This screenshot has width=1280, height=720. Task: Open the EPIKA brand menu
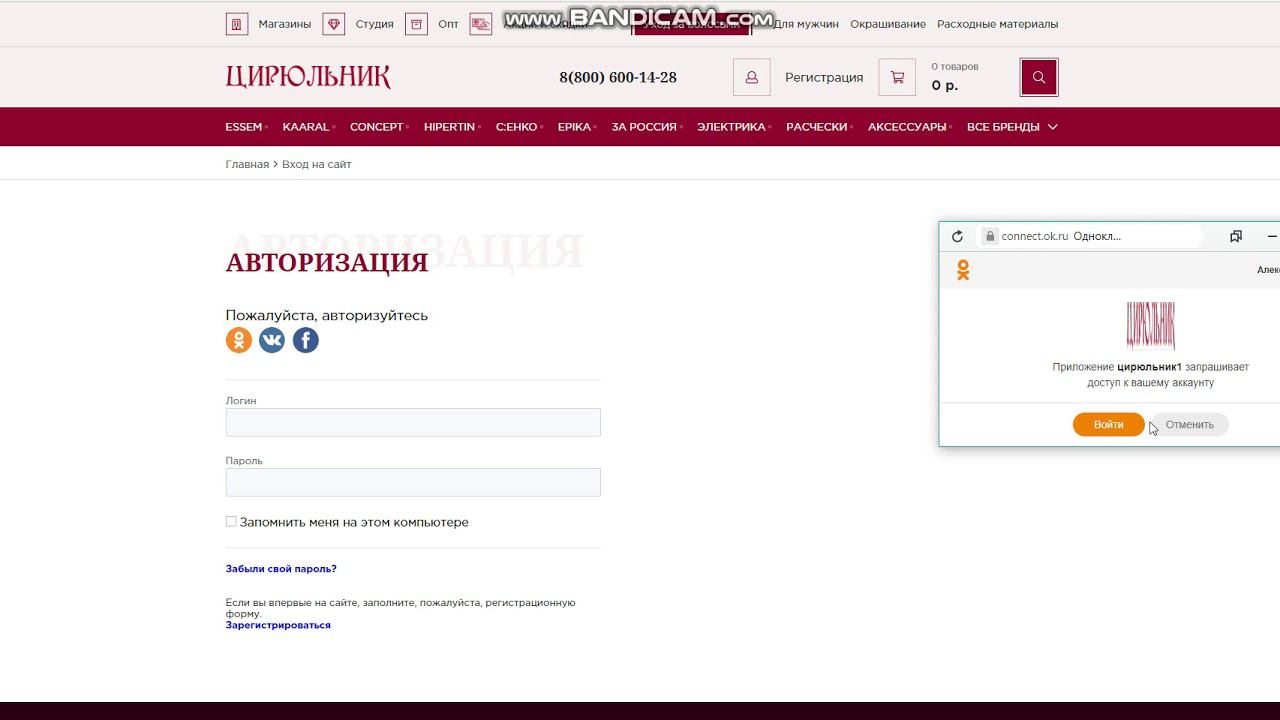tap(574, 127)
